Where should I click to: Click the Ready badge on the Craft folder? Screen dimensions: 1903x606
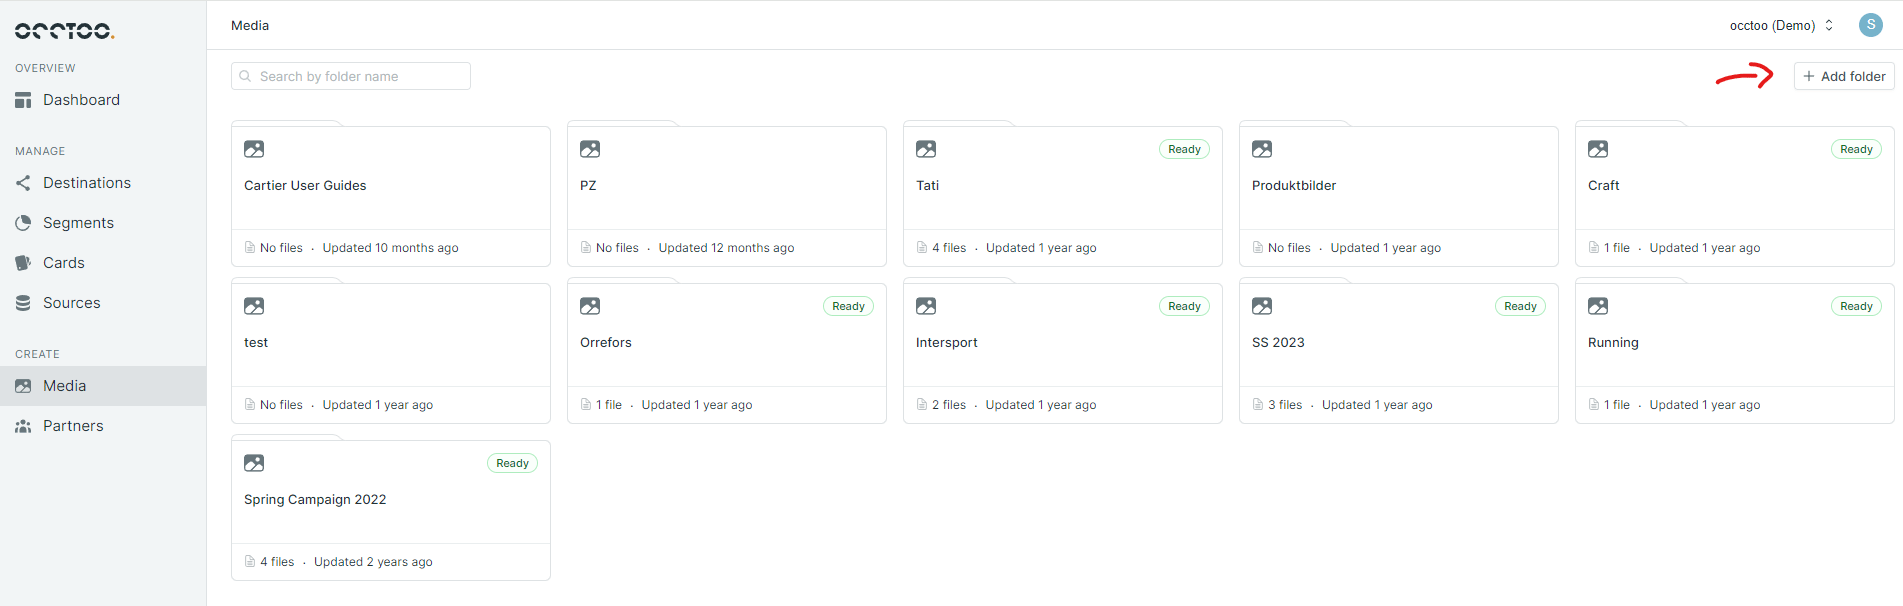pyautogui.click(x=1856, y=149)
